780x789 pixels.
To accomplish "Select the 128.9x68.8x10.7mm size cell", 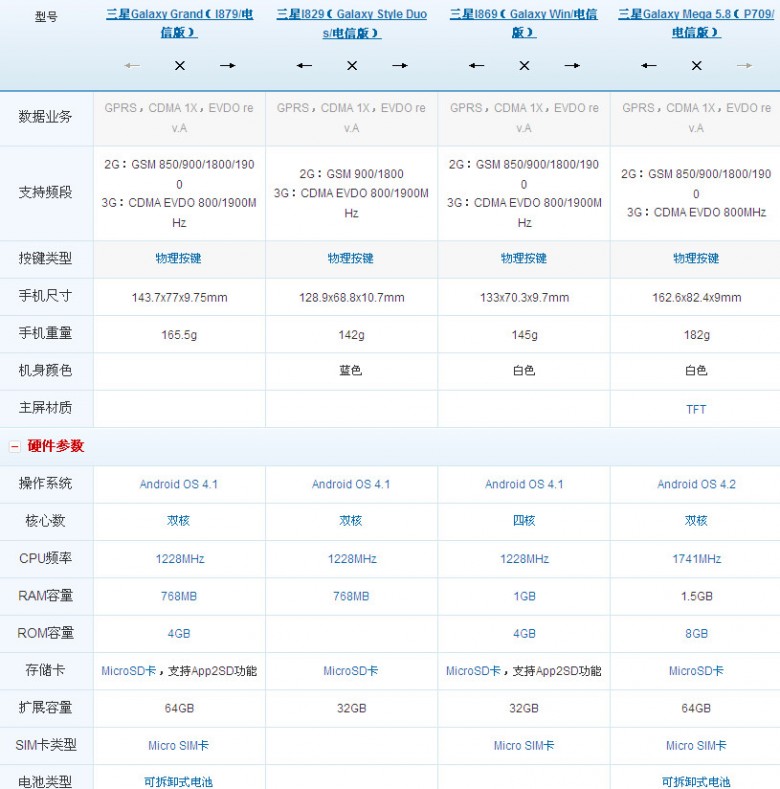I will pos(352,298).
